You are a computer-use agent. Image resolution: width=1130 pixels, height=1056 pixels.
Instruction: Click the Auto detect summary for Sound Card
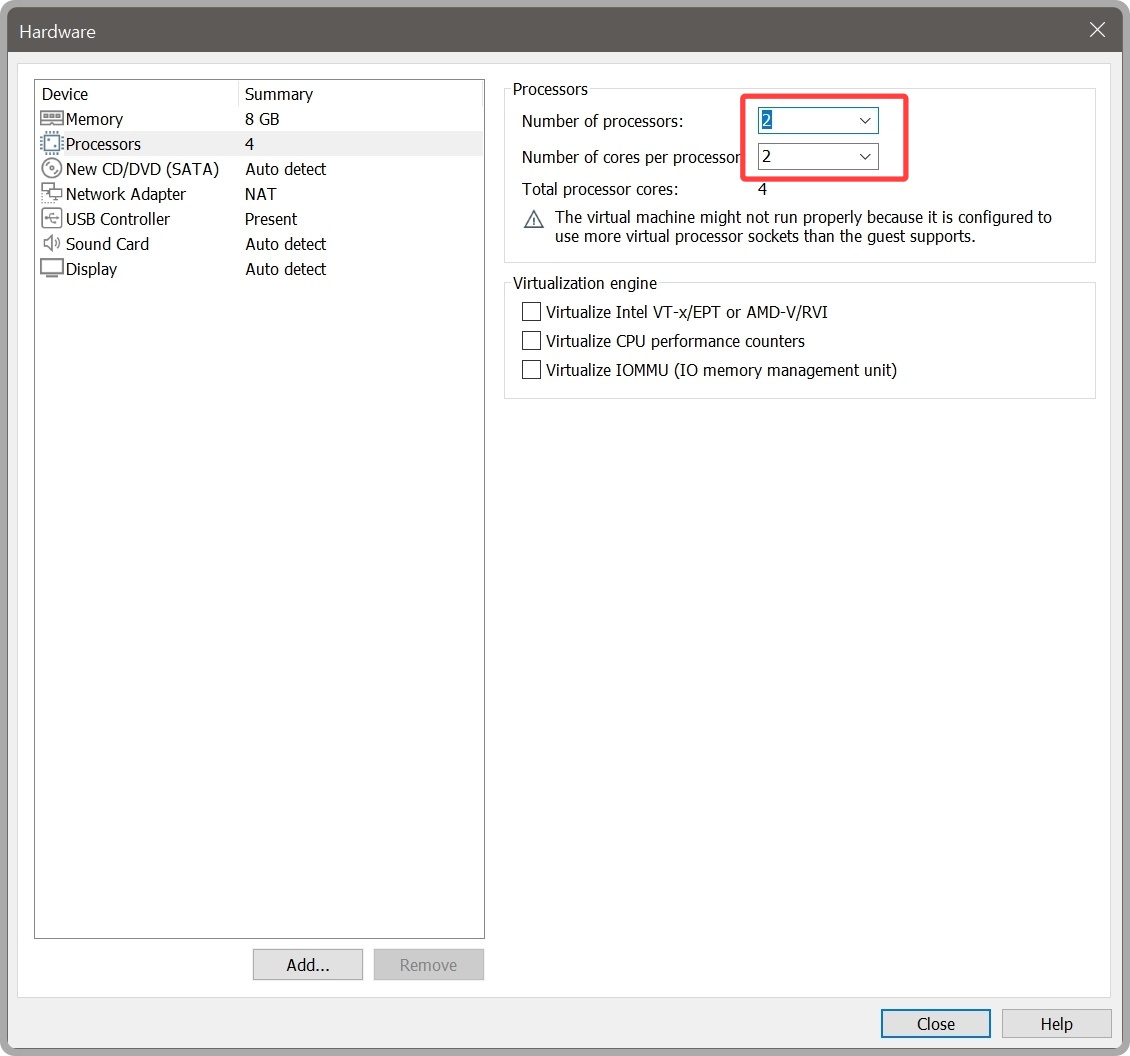point(285,244)
